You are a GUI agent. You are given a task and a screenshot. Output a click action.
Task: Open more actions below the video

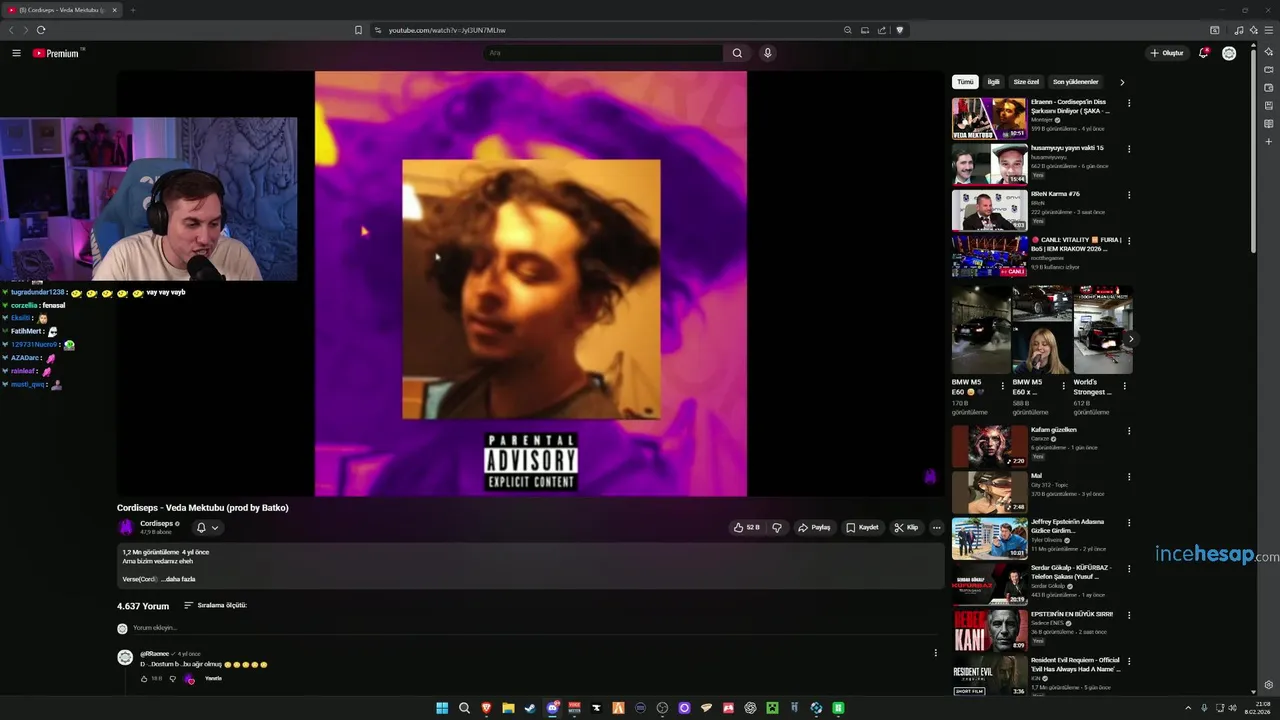coord(936,527)
